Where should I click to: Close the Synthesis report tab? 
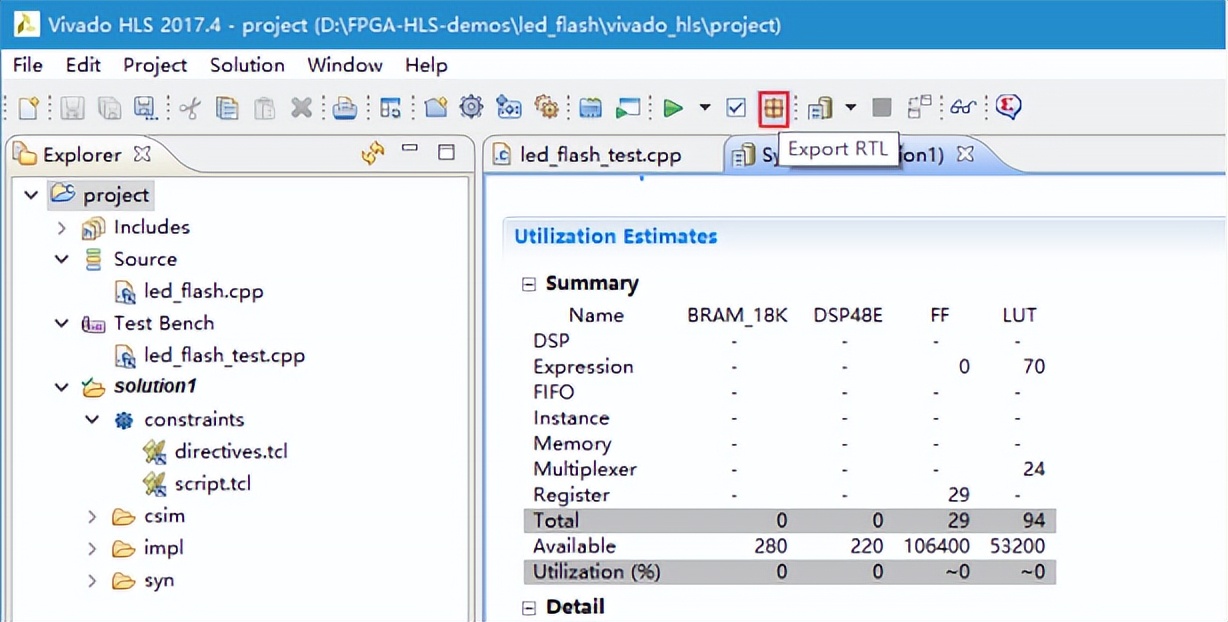click(965, 155)
